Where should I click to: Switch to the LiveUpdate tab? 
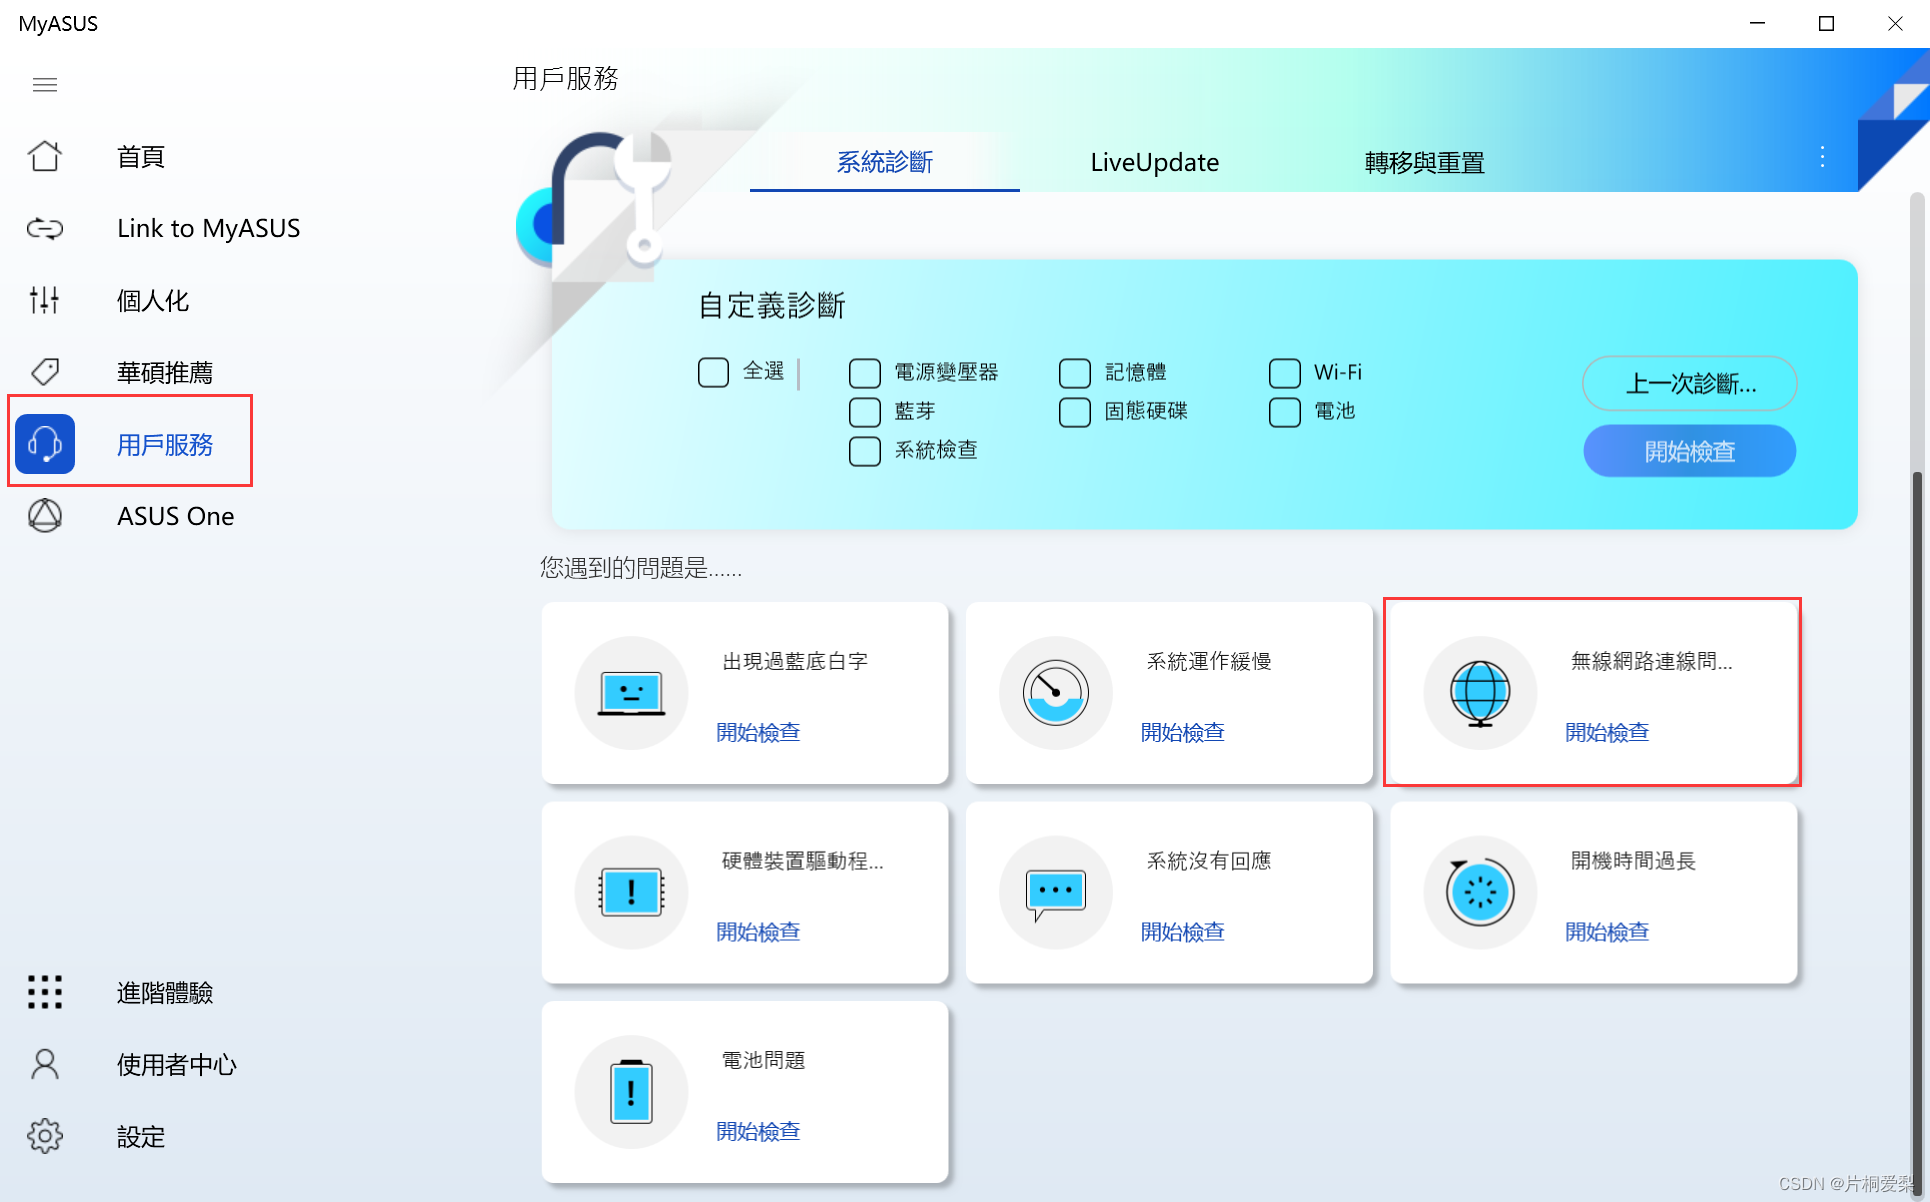pos(1154,162)
